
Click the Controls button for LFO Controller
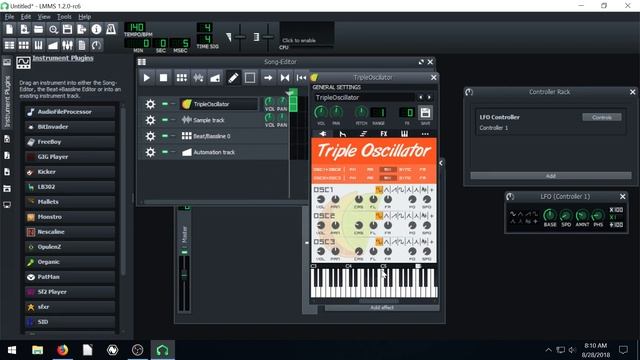pos(602,117)
